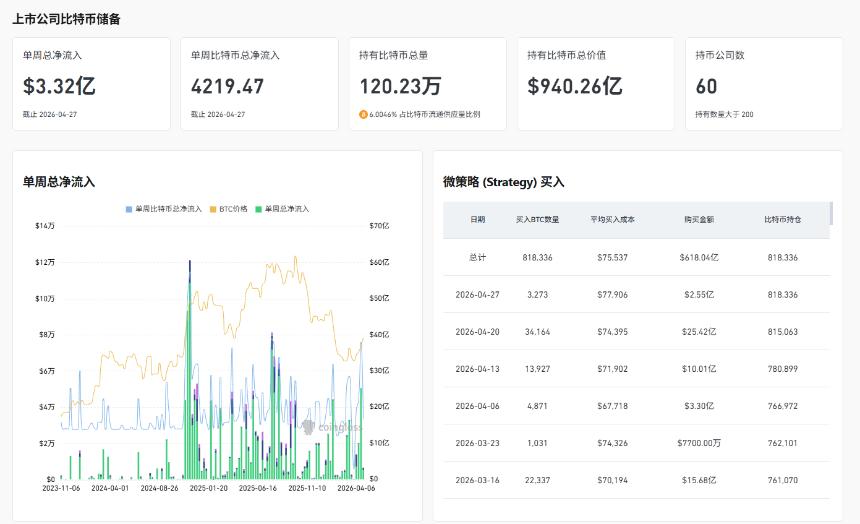The height and width of the screenshot is (524, 860).
Task: Click the 3,273 BTC bought cell
Action: click(x=537, y=295)
